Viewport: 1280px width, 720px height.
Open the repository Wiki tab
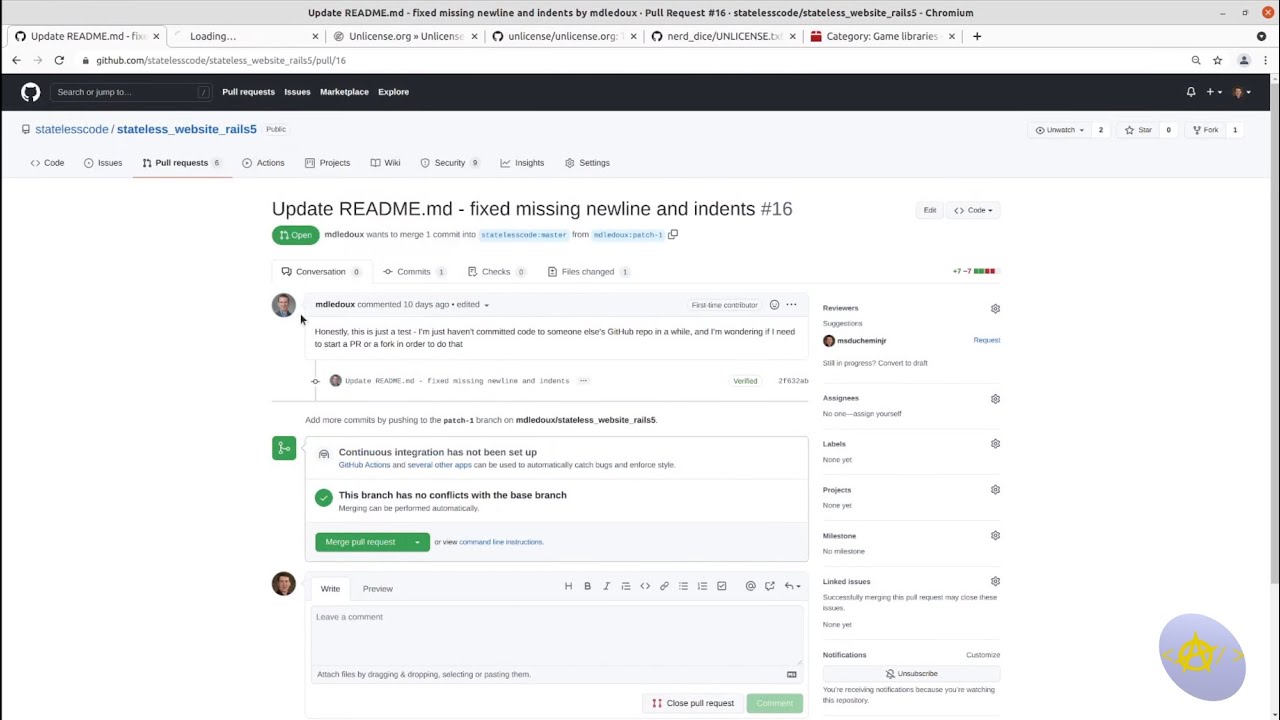pyautogui.click(x=385, y=163)
